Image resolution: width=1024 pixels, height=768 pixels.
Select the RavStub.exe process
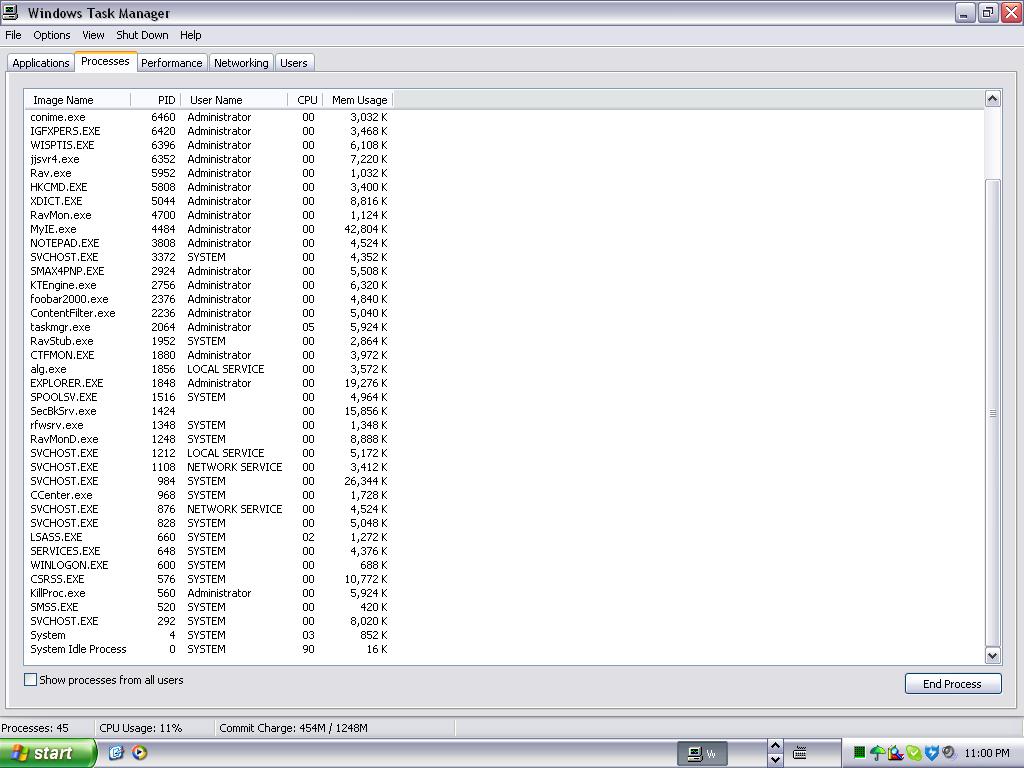point(209,341)
